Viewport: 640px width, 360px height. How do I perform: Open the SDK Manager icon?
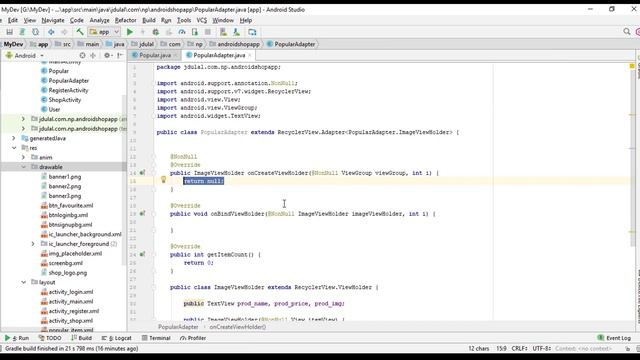(x=236, y=32)
